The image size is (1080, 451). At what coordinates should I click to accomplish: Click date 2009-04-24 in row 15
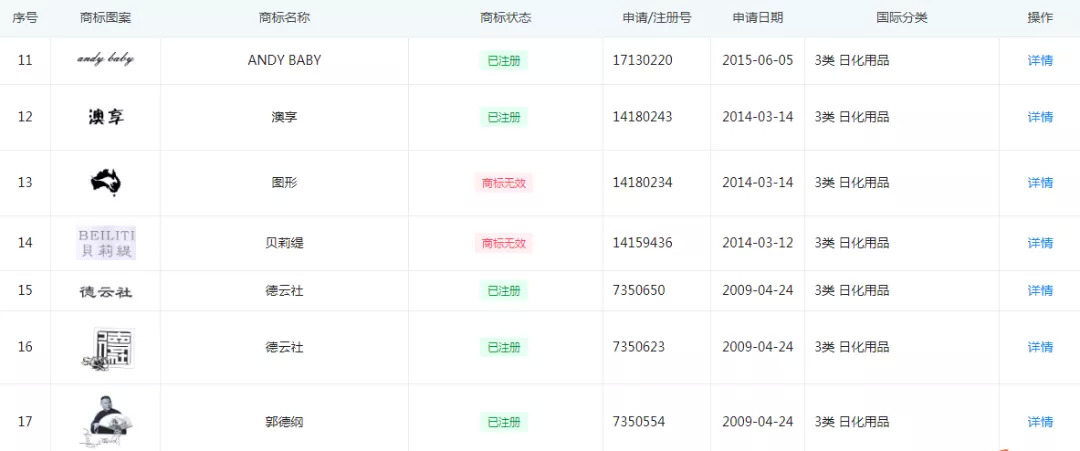pyautogui.click(x=758, y=290)
